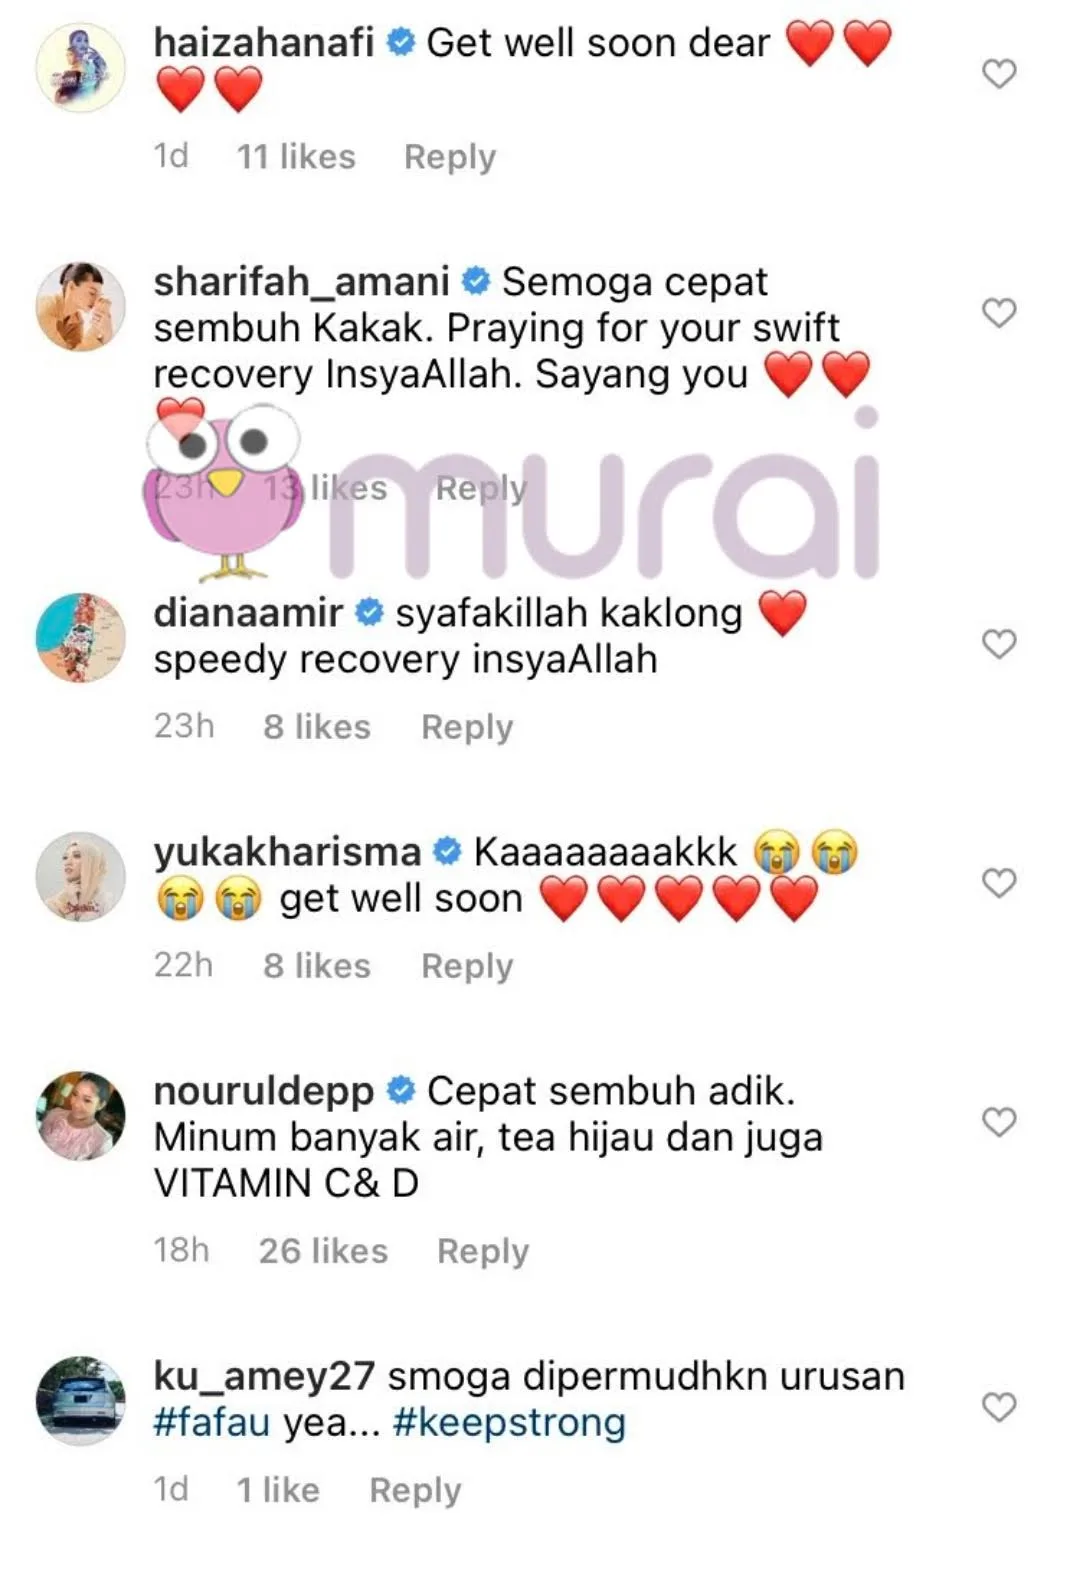
Task: Reply to ku_amey27's comment
Action: click(415, 1490)
